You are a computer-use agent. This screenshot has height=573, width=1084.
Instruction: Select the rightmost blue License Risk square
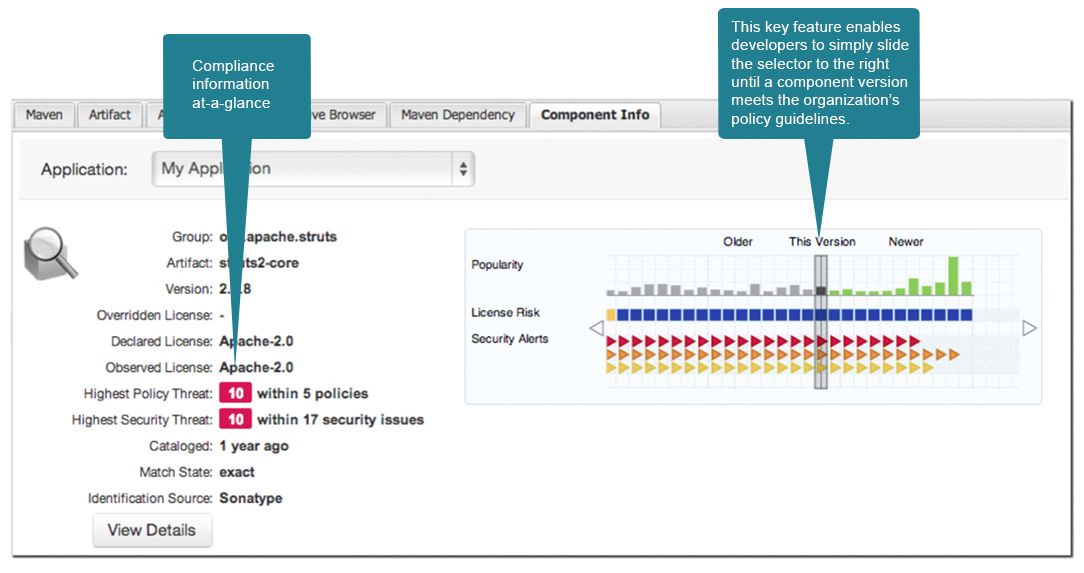coord(966,314)
